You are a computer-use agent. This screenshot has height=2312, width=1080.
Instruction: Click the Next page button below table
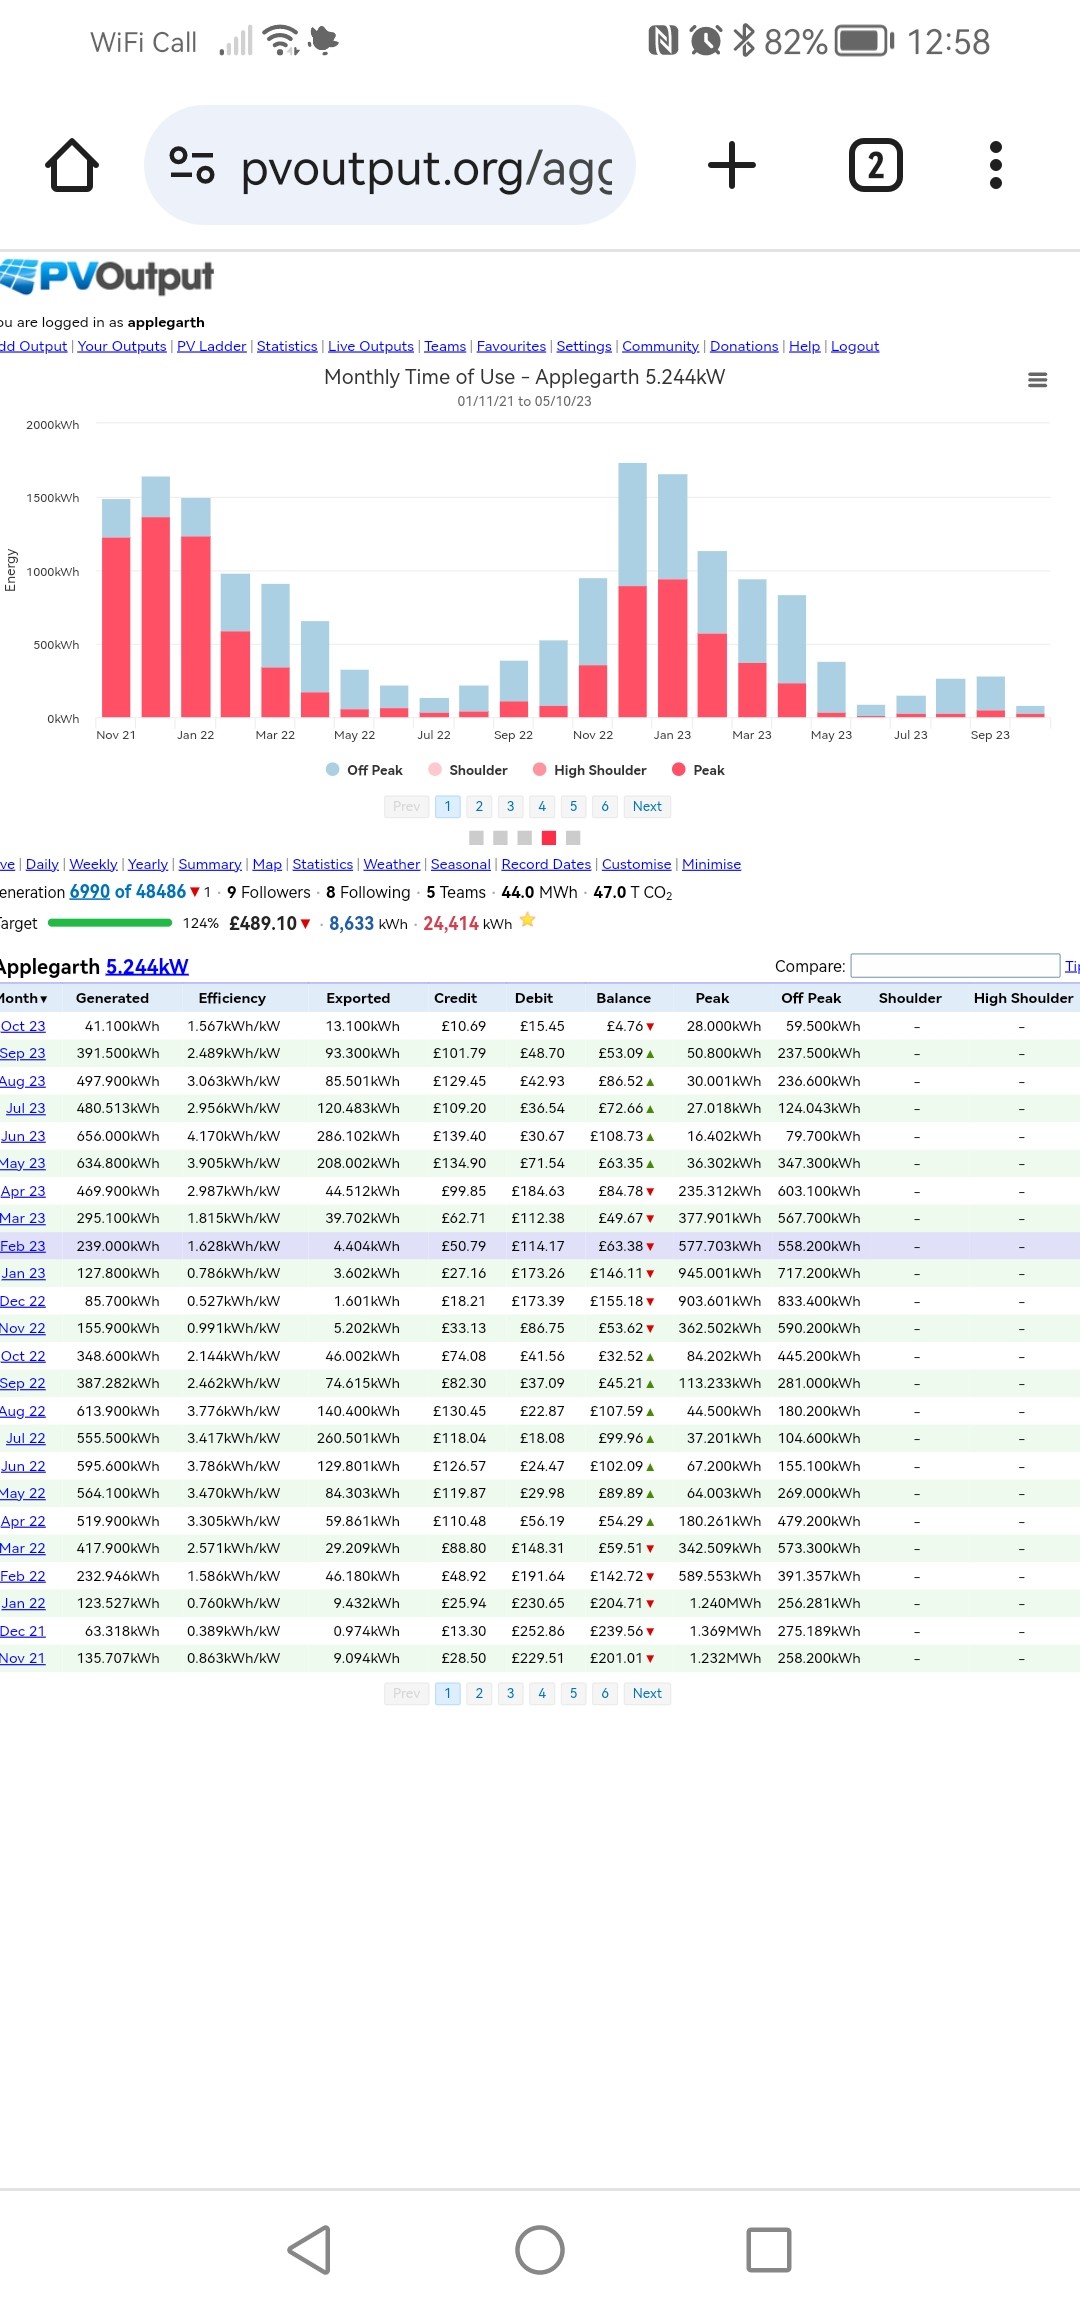(x=647, y=1693)
